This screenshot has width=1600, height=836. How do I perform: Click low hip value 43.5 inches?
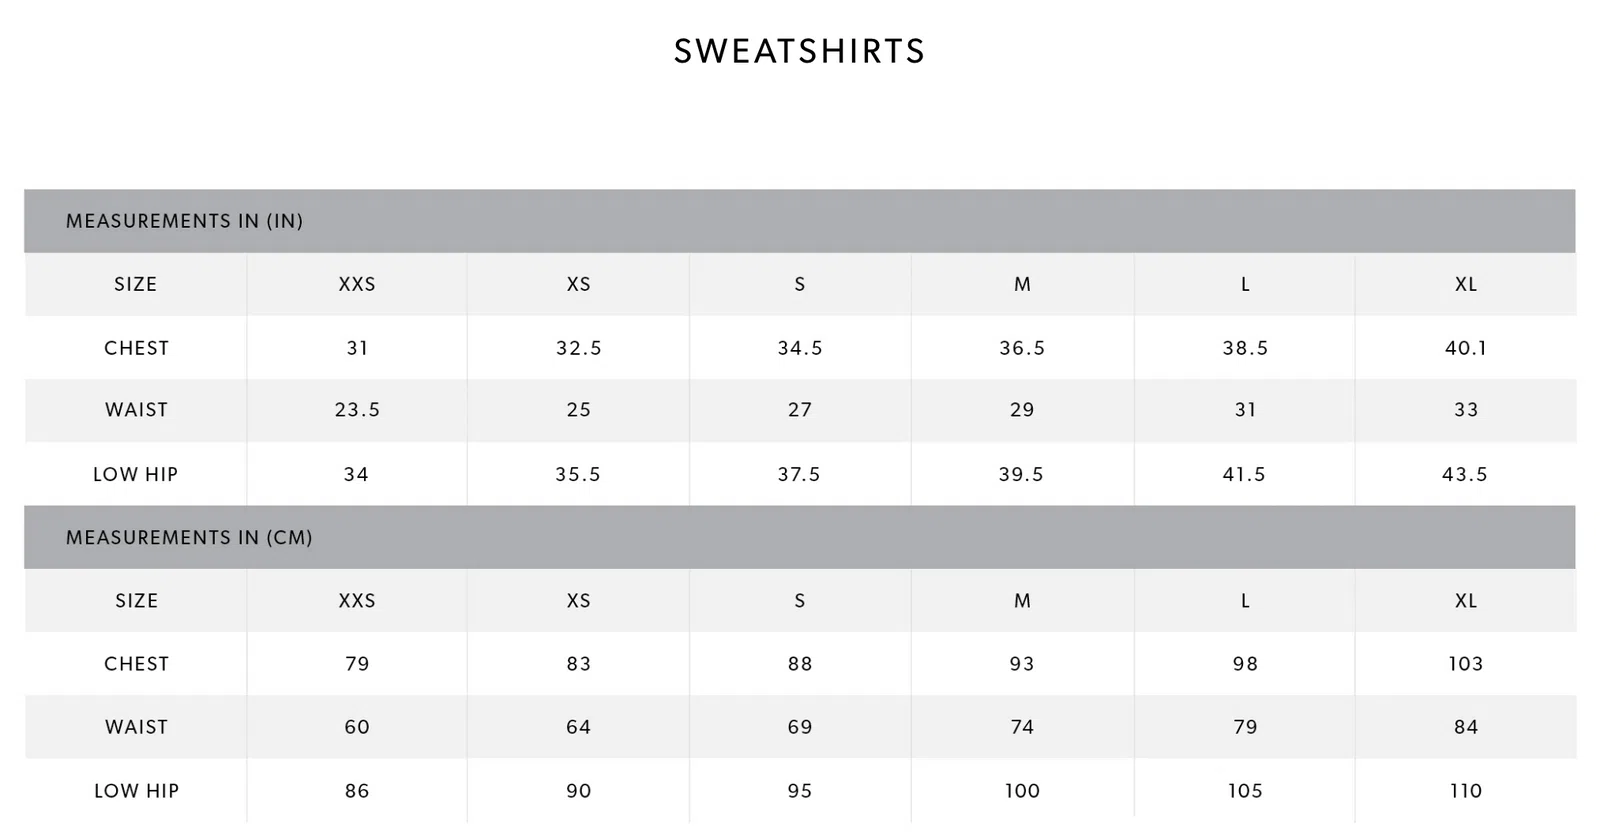1465,475
